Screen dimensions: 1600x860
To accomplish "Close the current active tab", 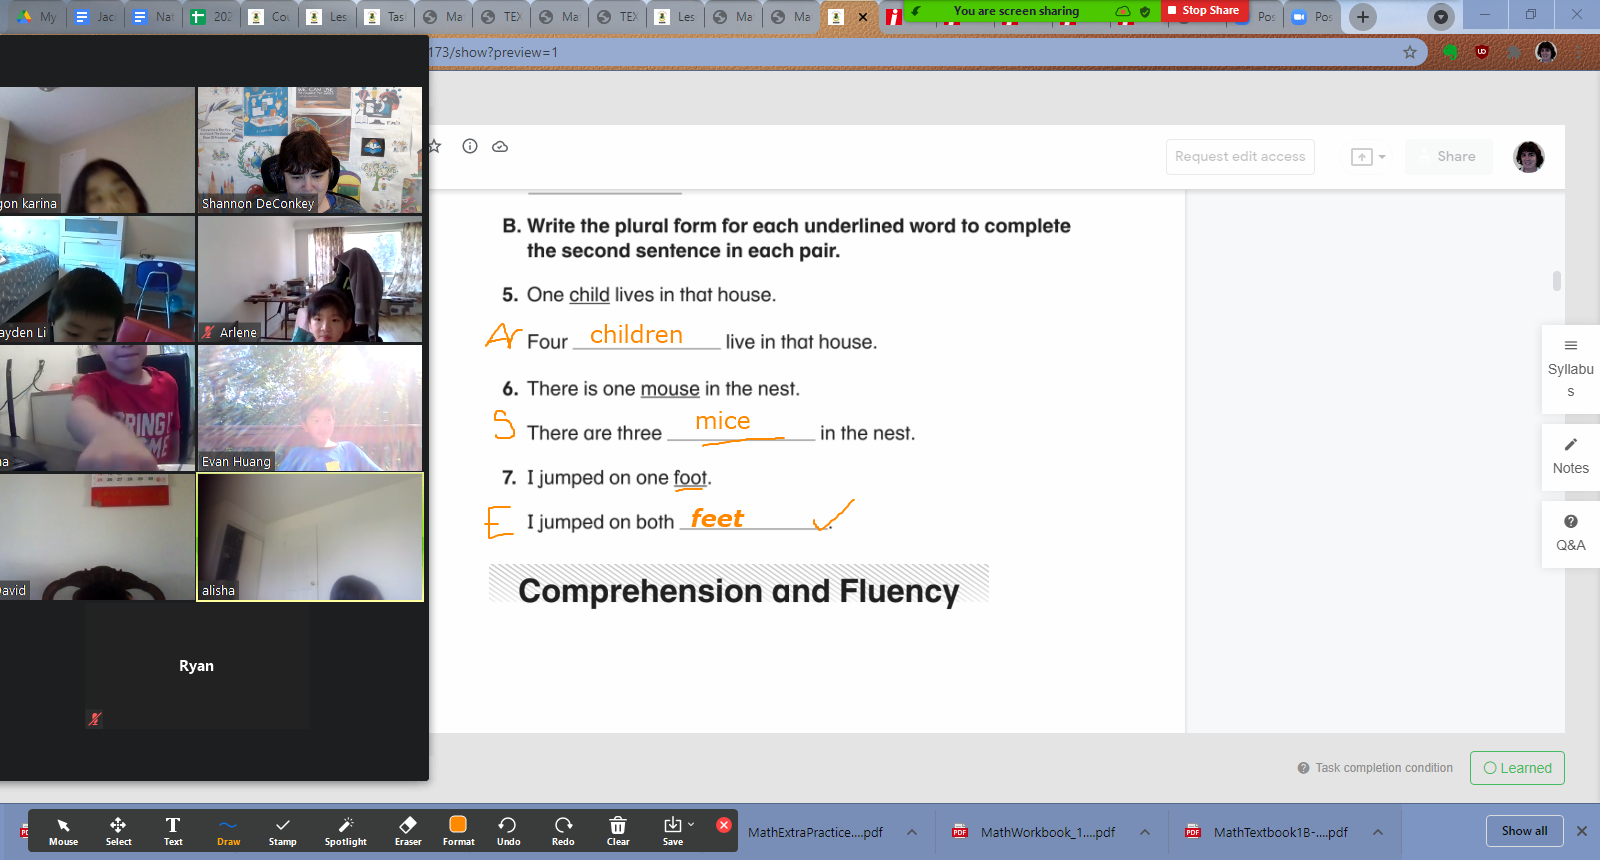I will [863, 17].
